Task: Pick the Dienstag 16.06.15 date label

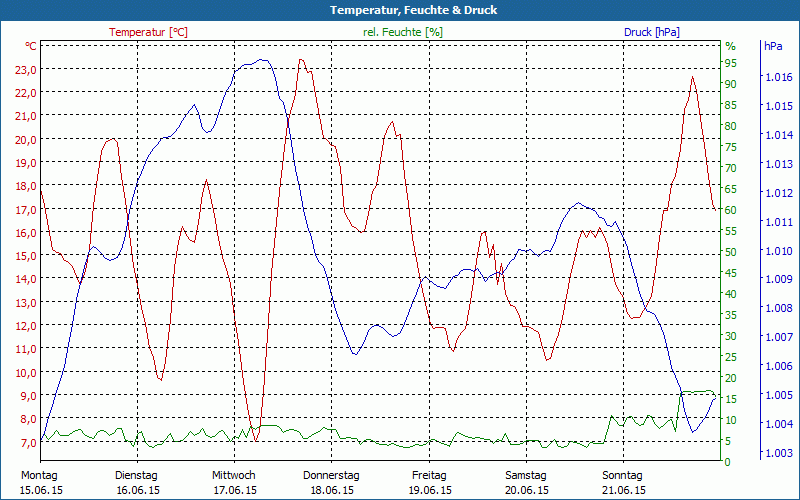Action: pyautogui.click(x=137, y=482)
